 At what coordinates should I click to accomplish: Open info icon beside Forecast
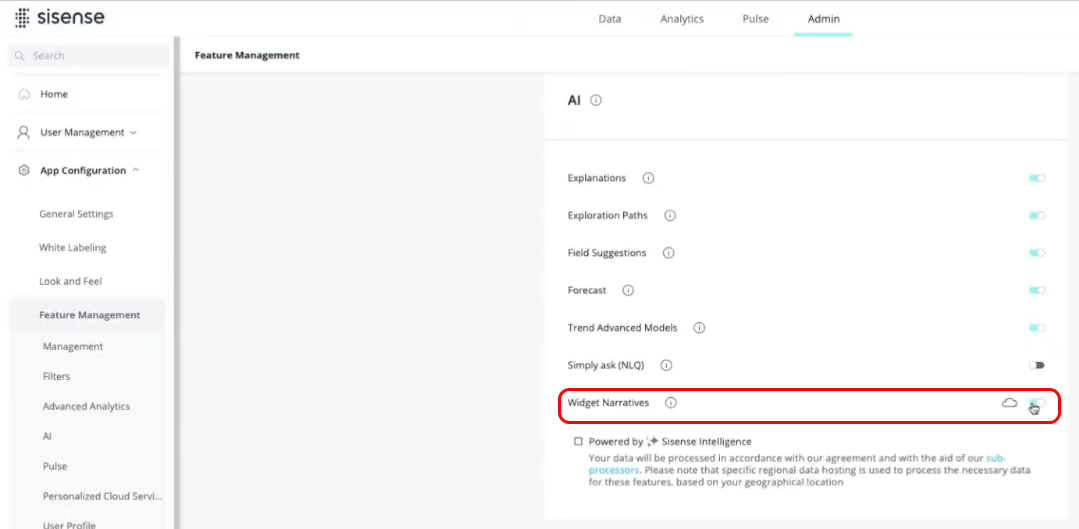[x=628, y=290]
